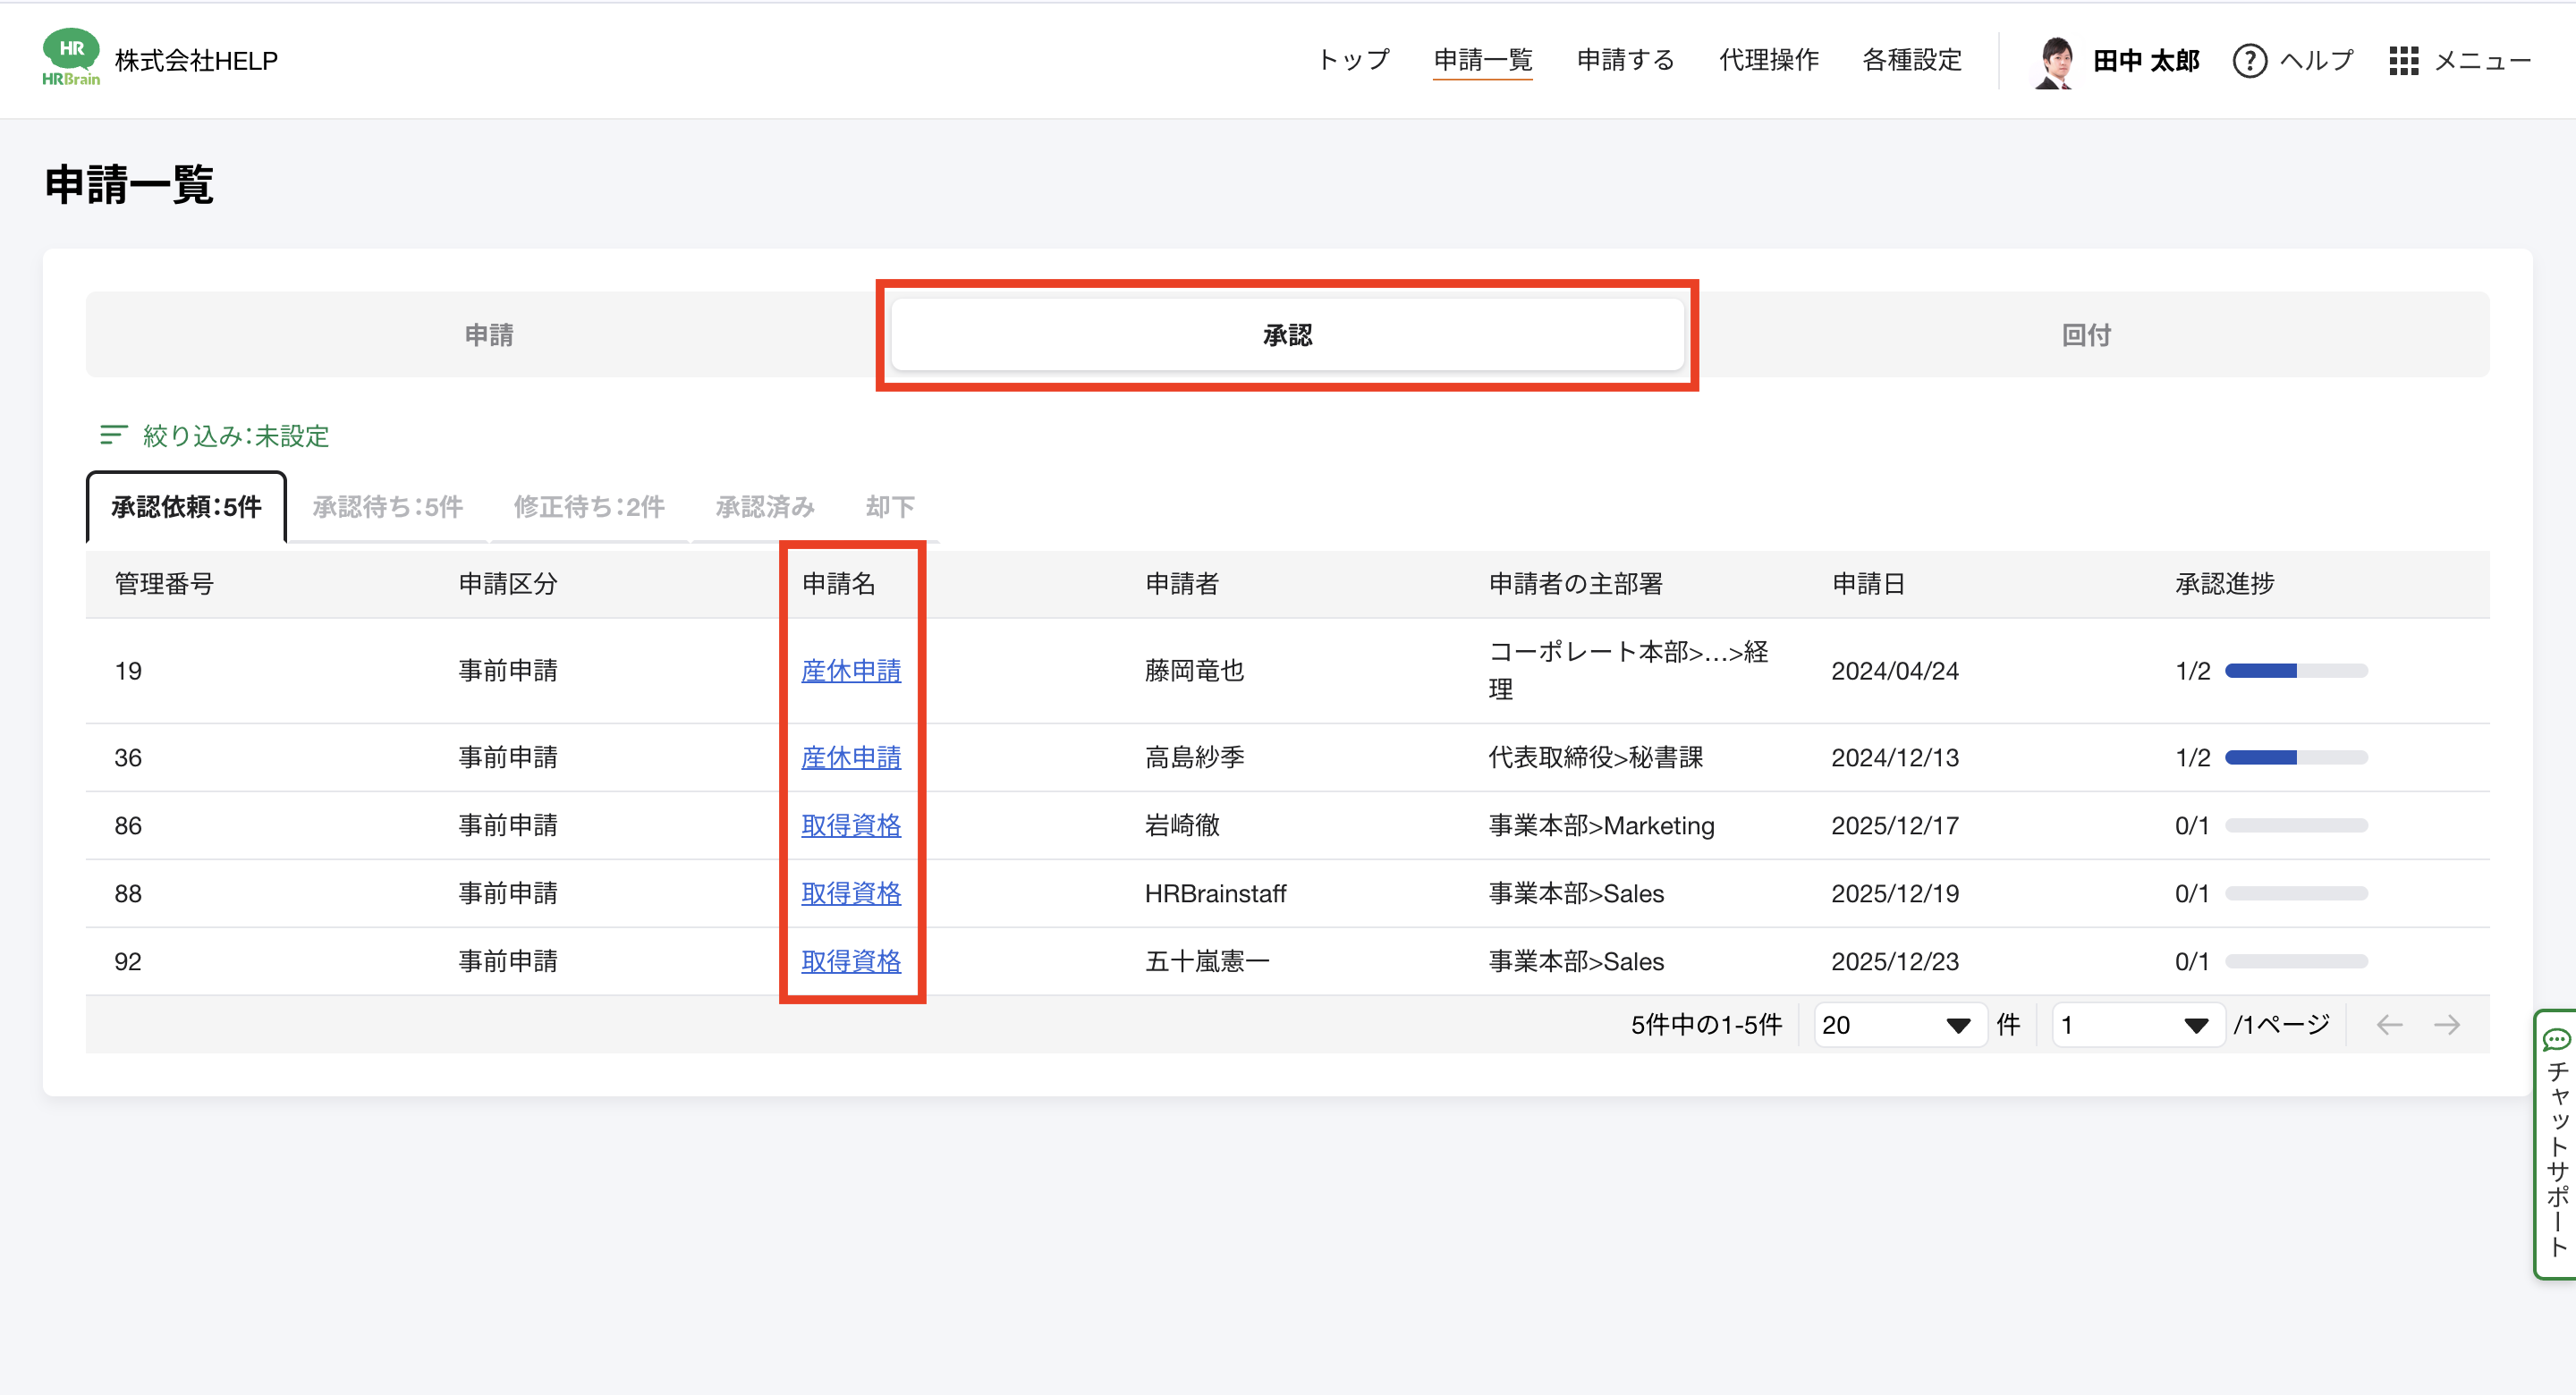Open 取得資格 link for 岩崎徹
Image resolution: width=2576 pixels, height=1395 pixels.
tap(850, 826)
